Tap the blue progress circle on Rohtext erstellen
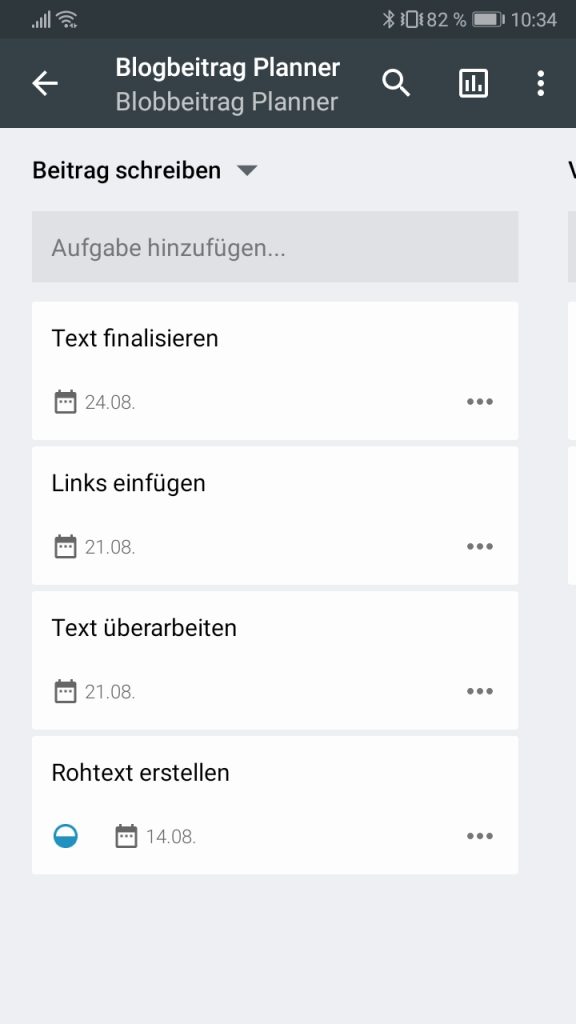 66,836
